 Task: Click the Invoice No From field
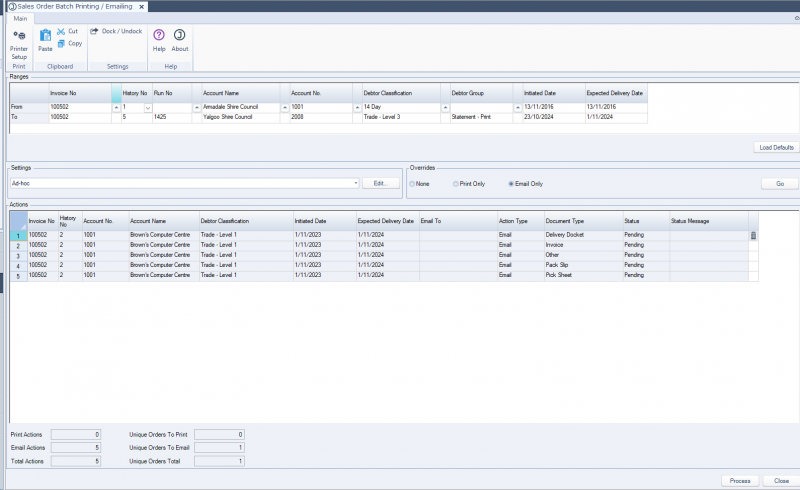point(78,106)
